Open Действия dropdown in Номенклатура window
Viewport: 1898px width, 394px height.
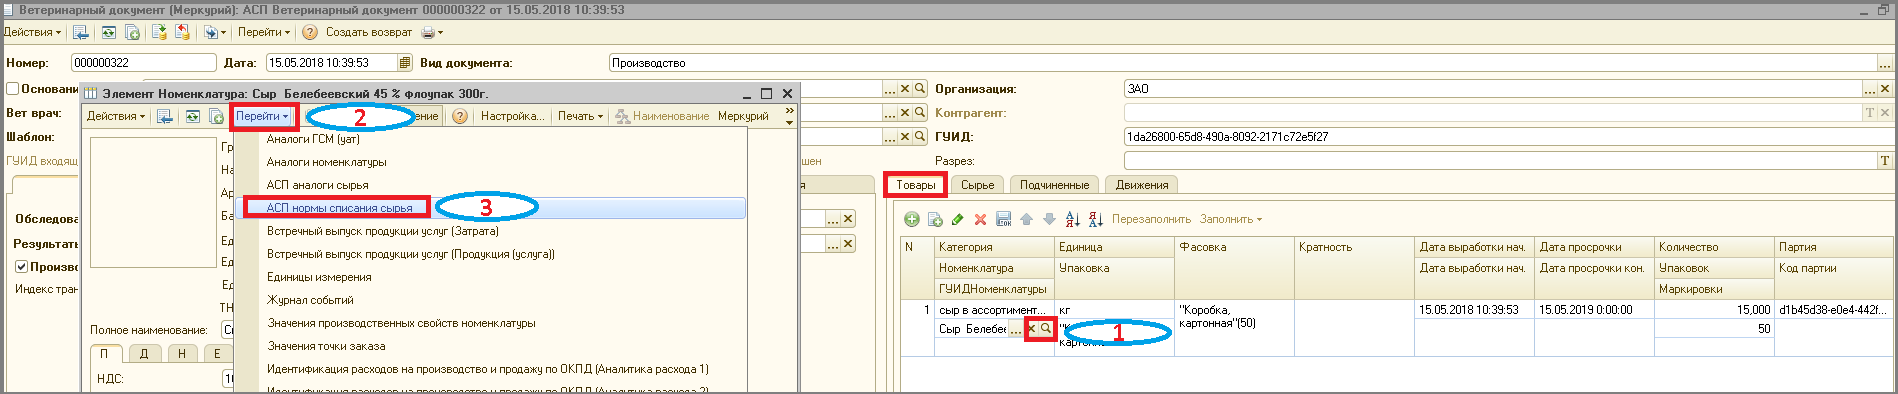tap(116, 116)
